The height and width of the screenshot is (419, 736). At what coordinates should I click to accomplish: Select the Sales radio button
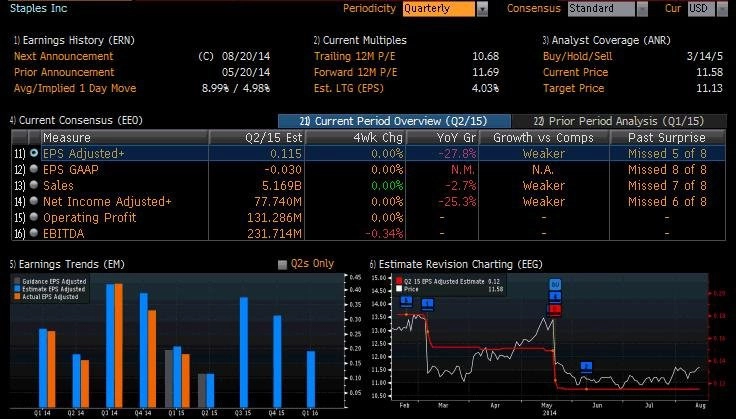pos(34,185)
